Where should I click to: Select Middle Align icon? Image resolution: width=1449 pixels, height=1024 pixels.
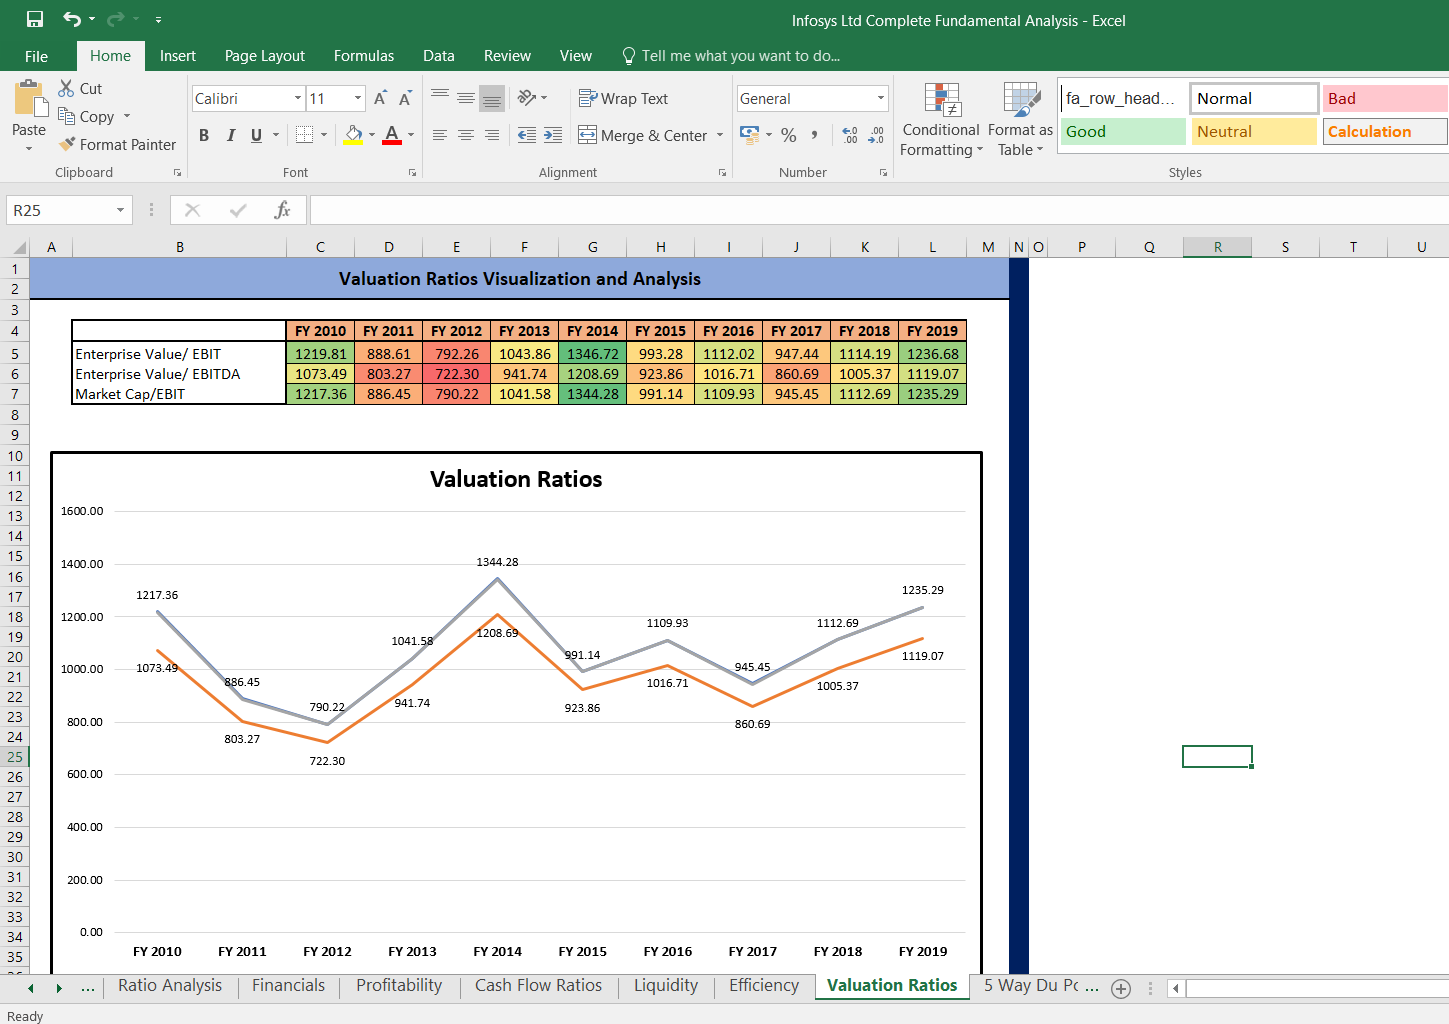466,97
